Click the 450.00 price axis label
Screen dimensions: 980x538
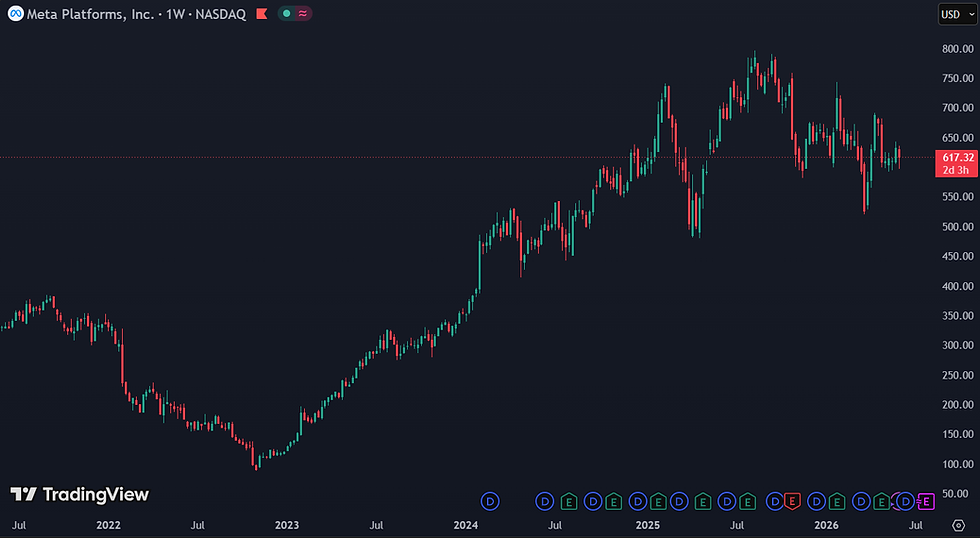click(958, 256)
